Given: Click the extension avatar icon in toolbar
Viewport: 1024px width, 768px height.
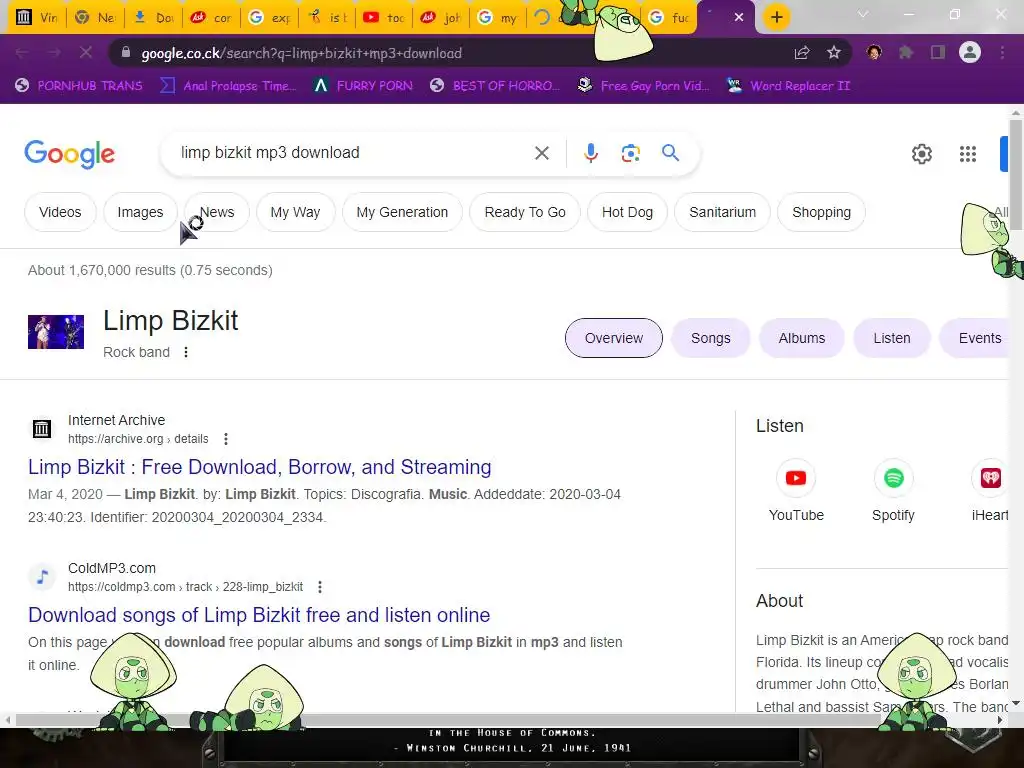Looking at the screenshot, I should click(874, 52).
